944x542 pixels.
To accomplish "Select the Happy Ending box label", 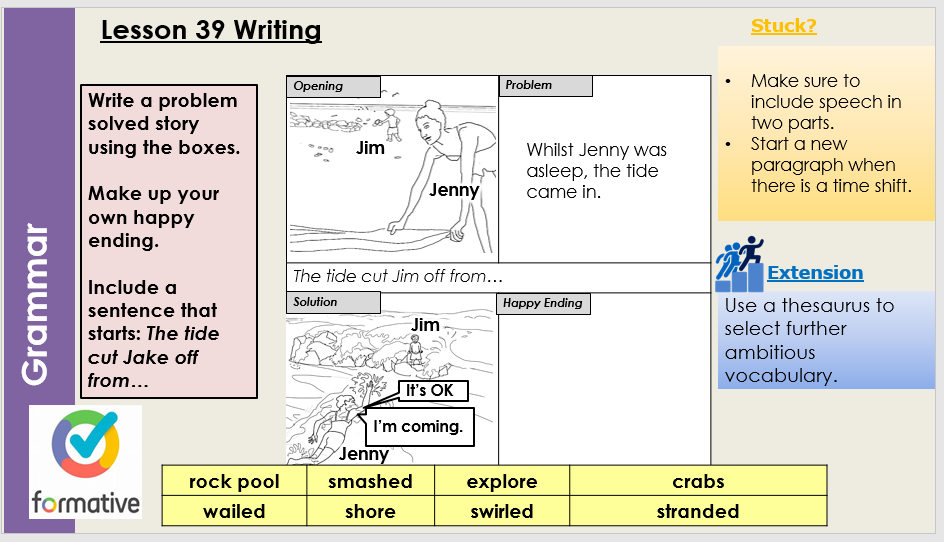I will coord(543,302).
